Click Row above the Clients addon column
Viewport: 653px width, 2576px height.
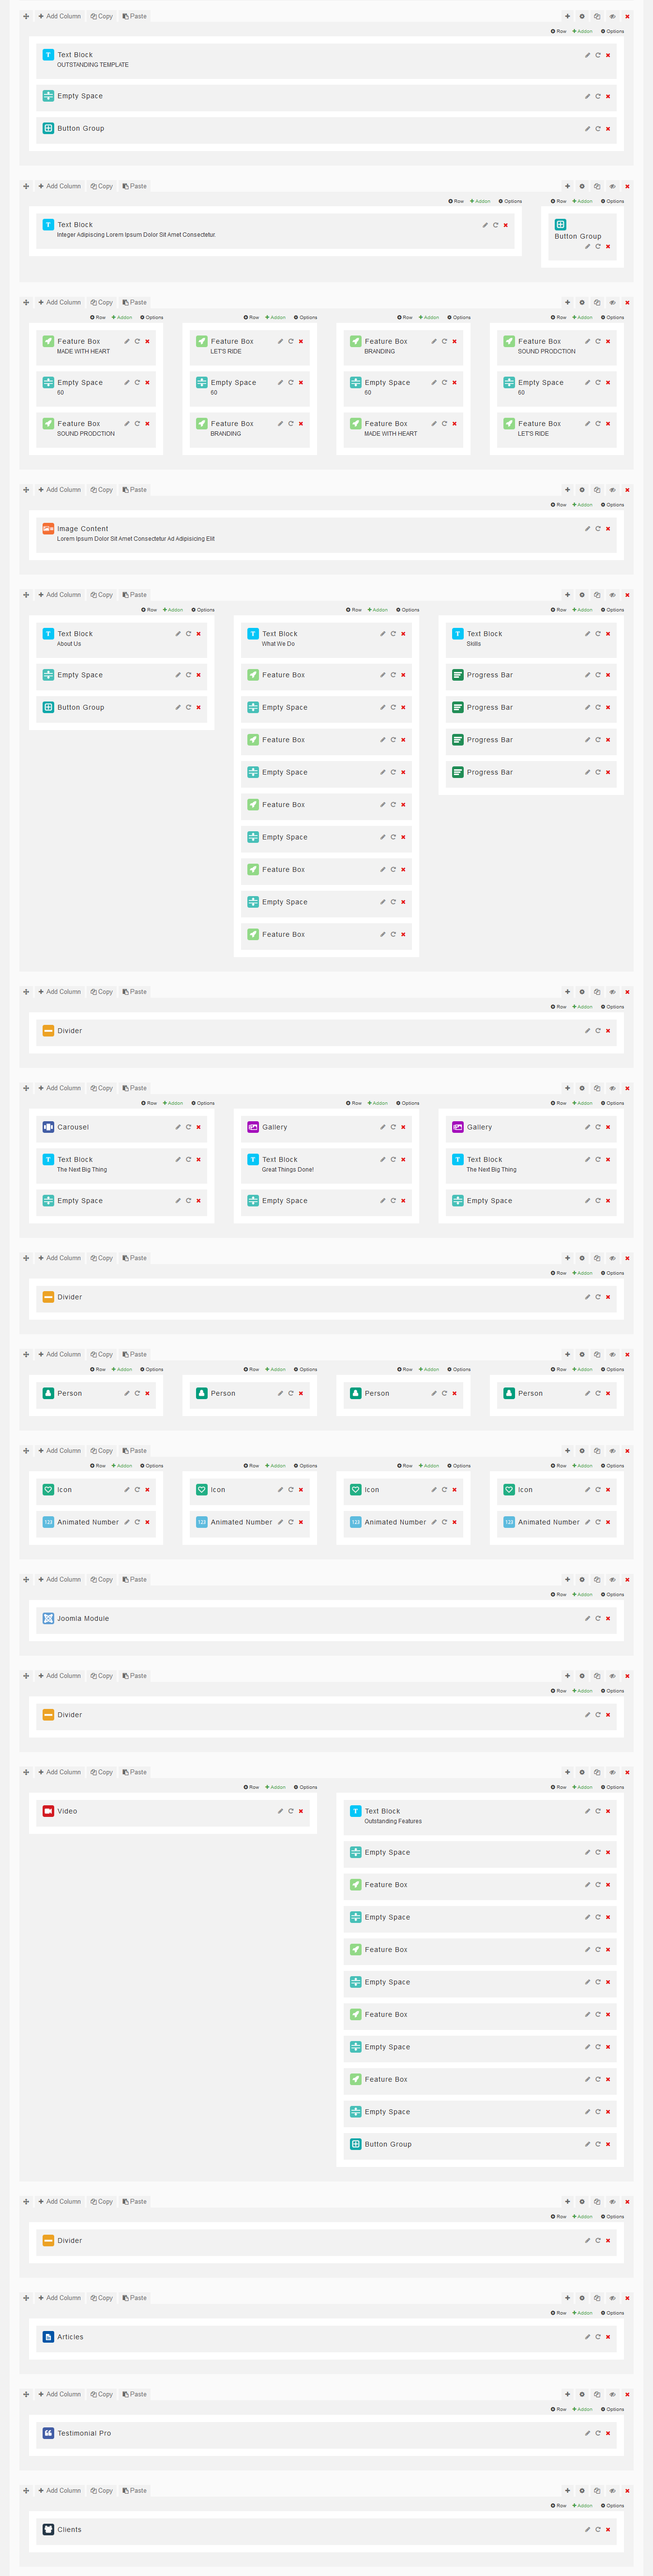pyautogui.click(x=559, y=2505)
